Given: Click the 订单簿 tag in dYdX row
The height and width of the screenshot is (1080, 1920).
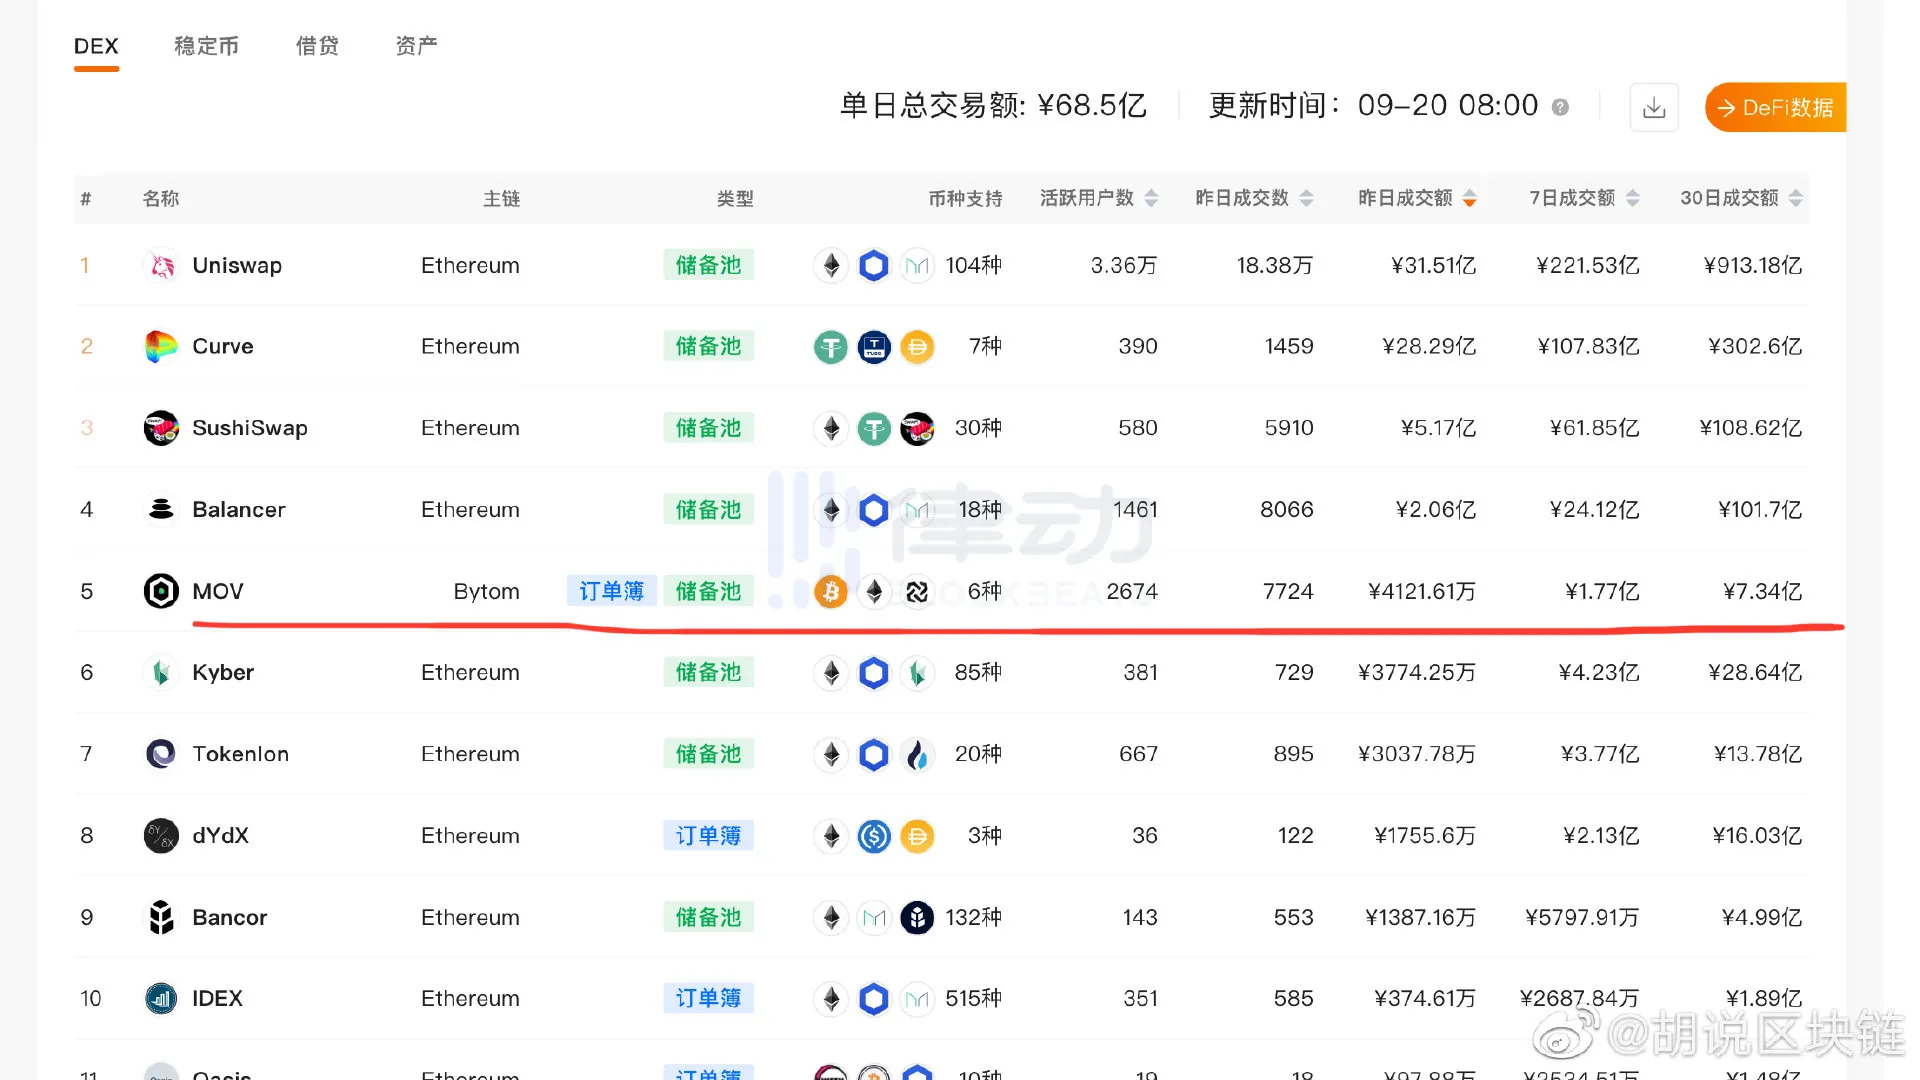Looking at the screenshot, I should point(708,835).
